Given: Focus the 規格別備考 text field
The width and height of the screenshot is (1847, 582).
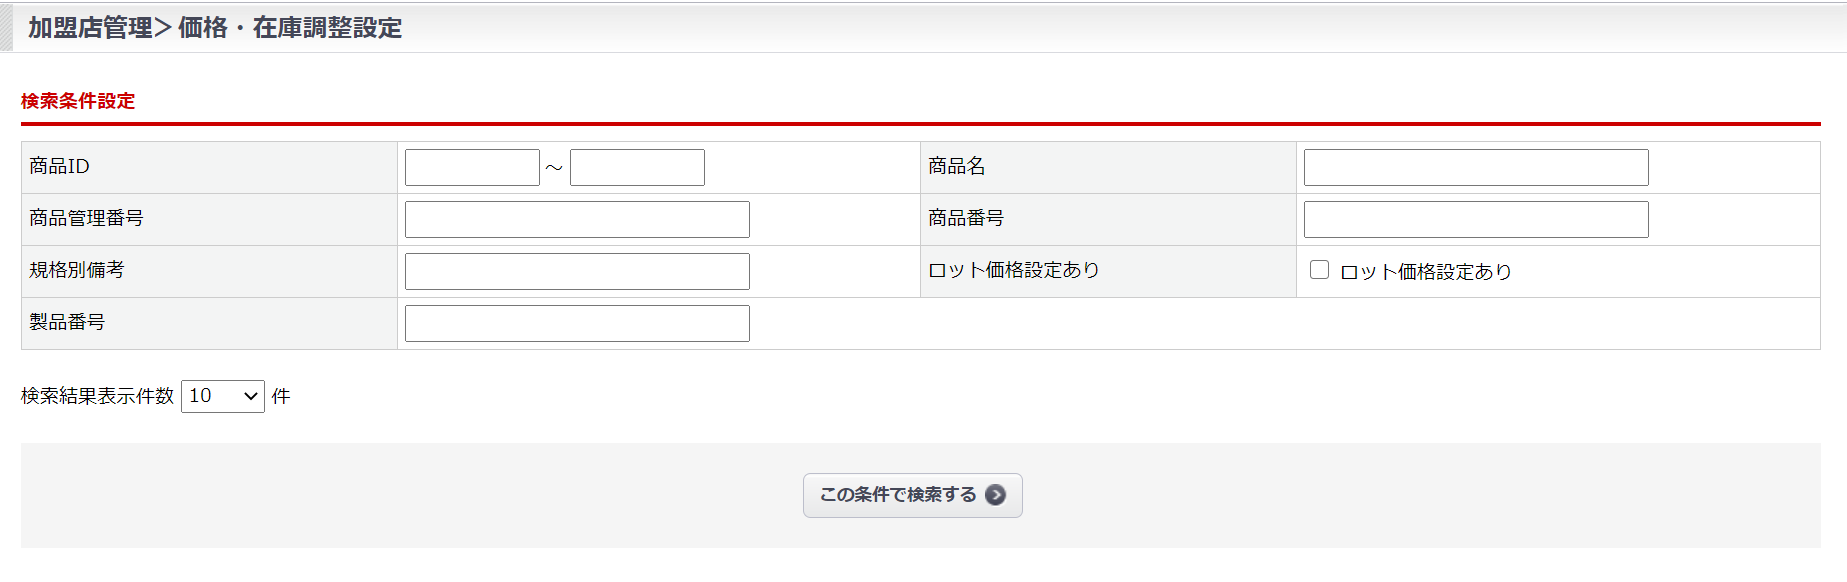Looking at the screenshot, I should point(577,272).
